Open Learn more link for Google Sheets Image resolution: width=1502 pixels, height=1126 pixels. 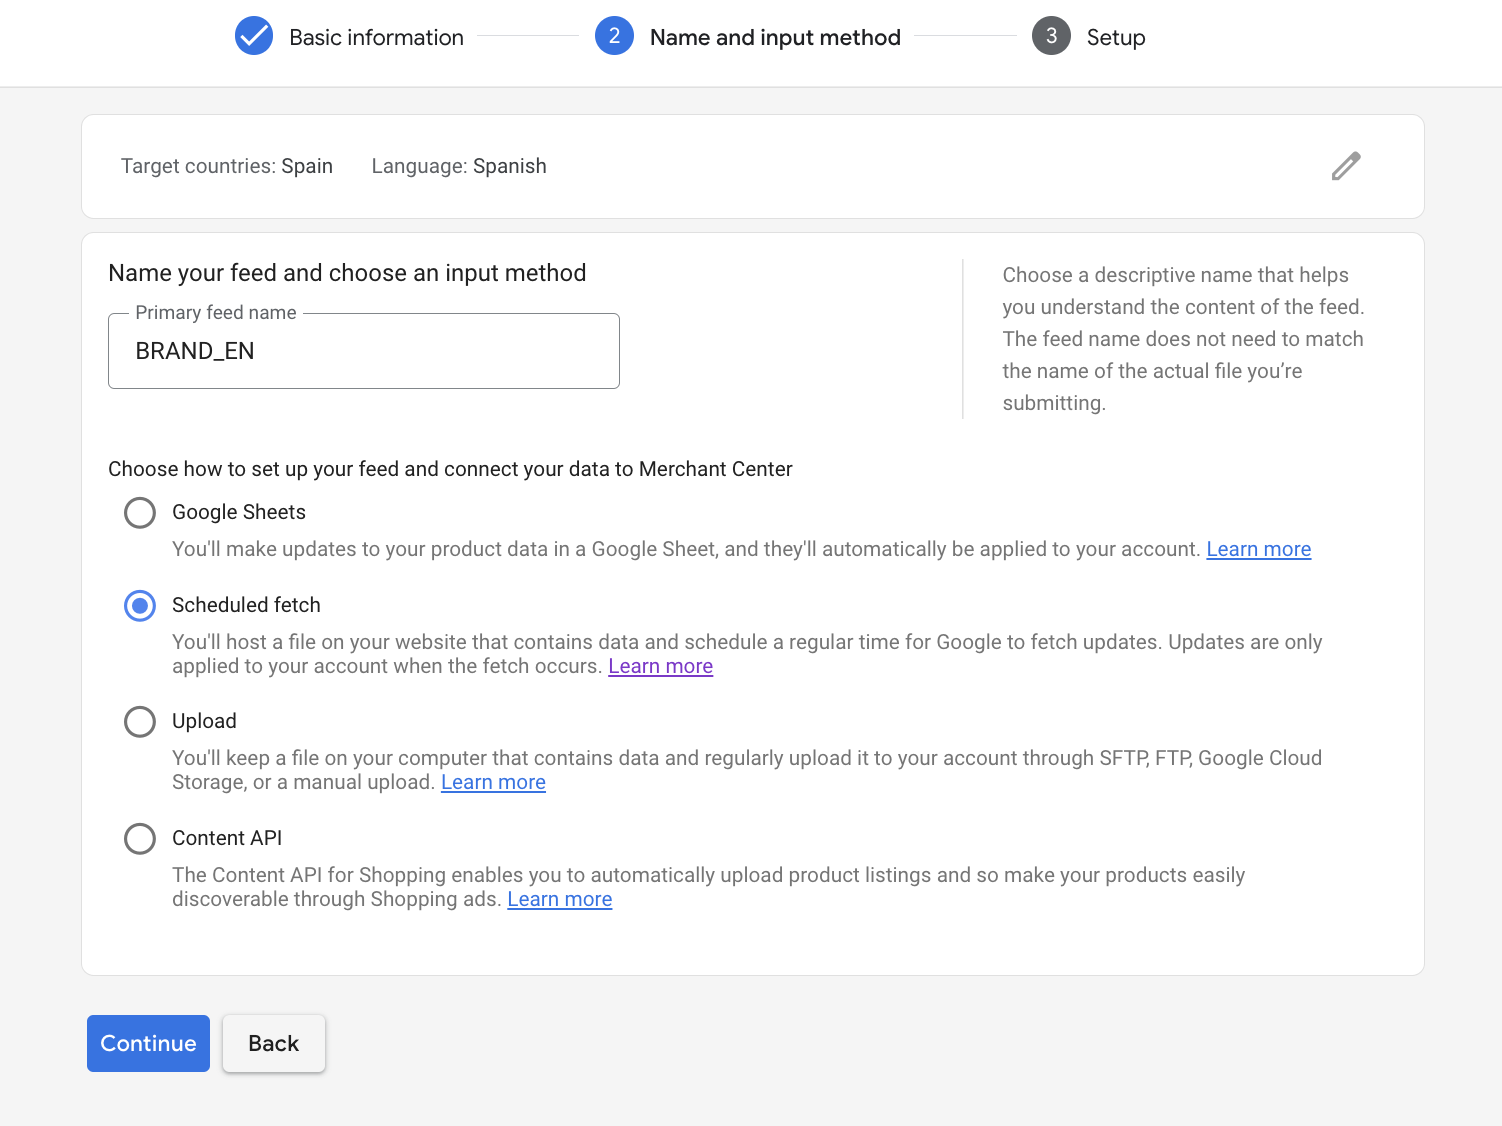pos(1258,549)
